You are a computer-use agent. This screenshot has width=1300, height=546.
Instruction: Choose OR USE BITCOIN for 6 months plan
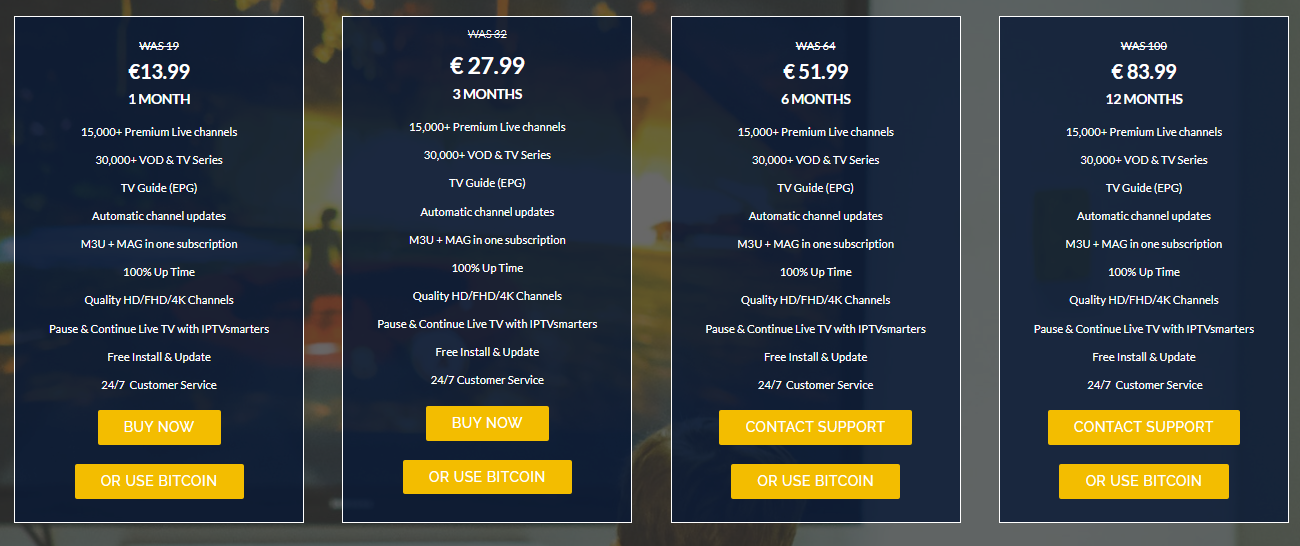(815, 481)
